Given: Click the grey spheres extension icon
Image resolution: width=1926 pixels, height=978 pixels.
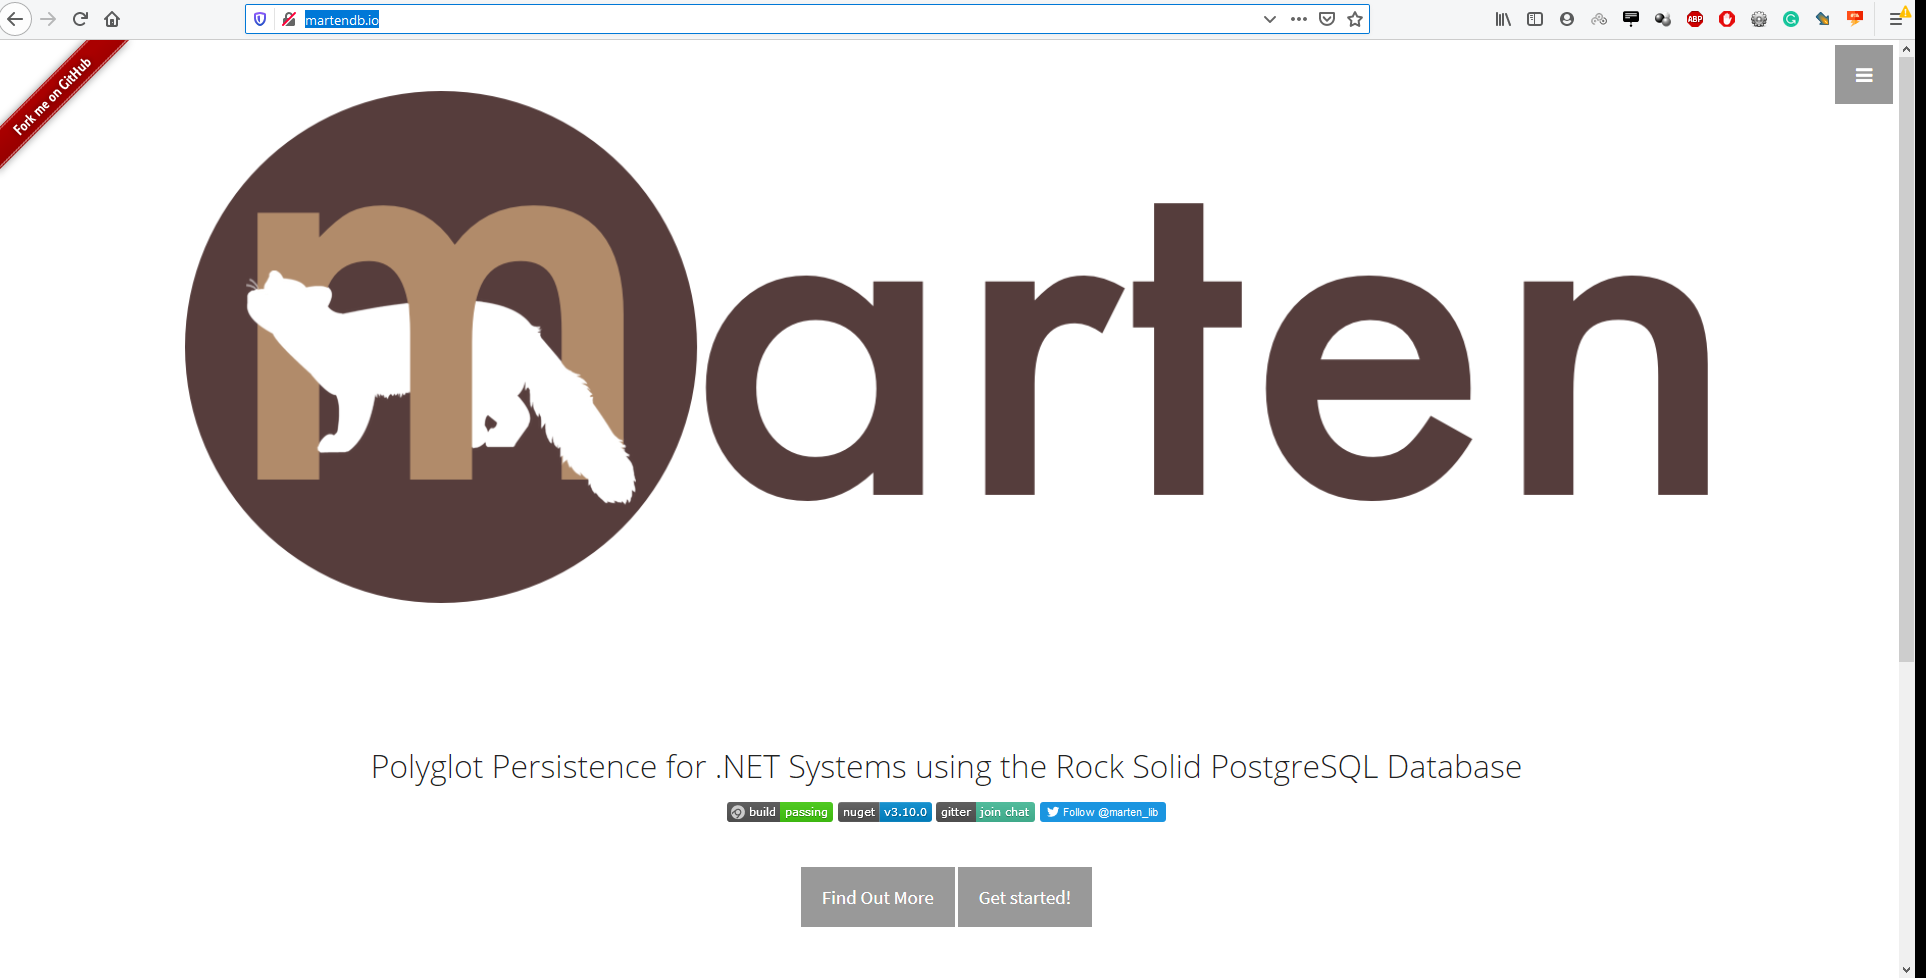Looking at the screenshot, I should point(1663,19).
